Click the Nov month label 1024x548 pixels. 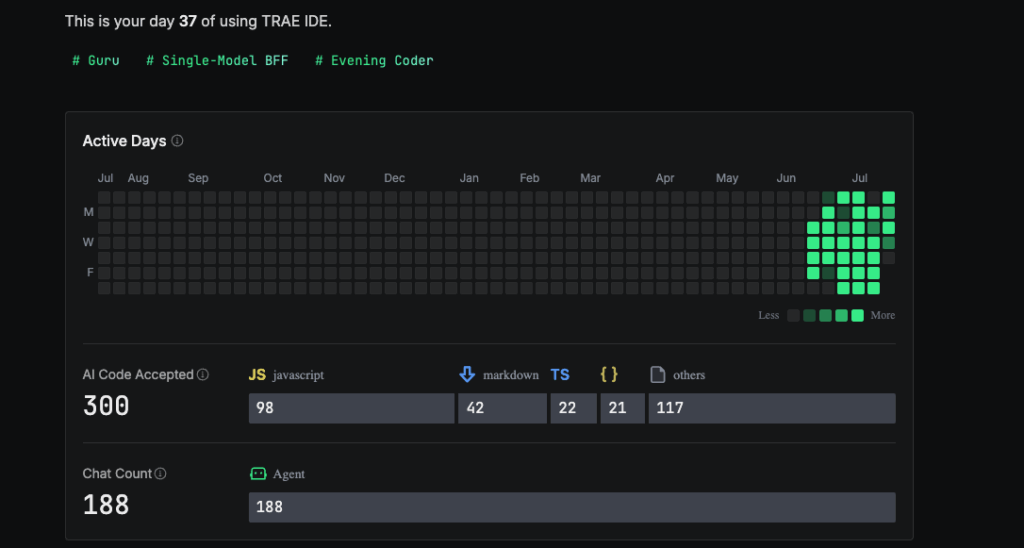(334, 178)
